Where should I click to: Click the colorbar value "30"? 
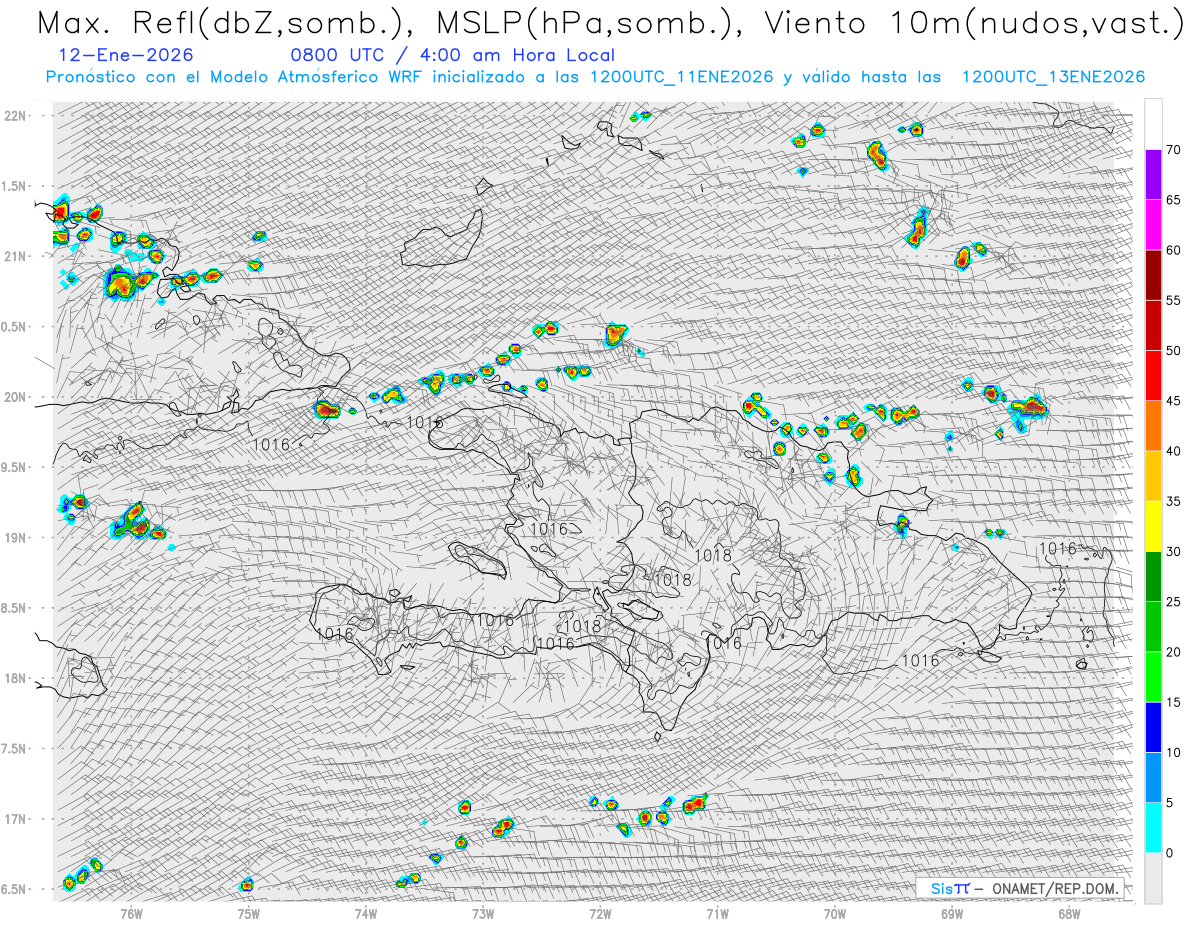1173,551
